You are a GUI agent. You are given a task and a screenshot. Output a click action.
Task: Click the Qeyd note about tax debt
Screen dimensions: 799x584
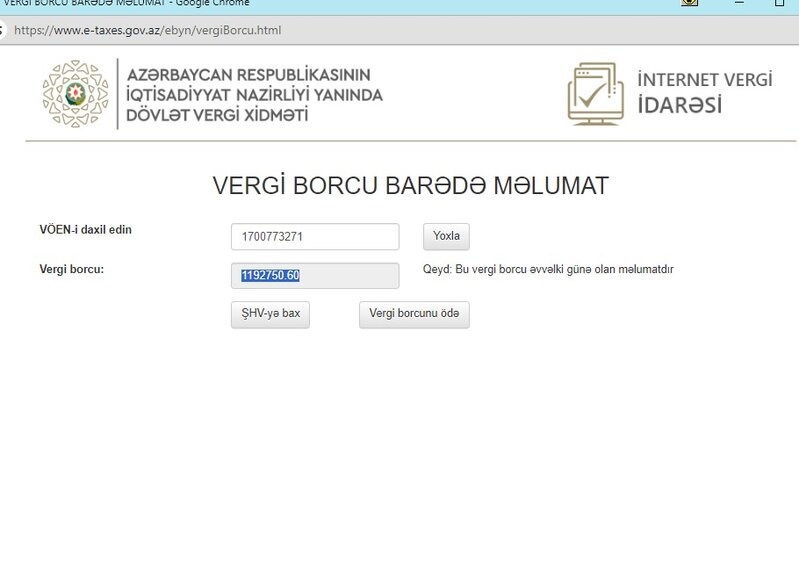point(548,269)
